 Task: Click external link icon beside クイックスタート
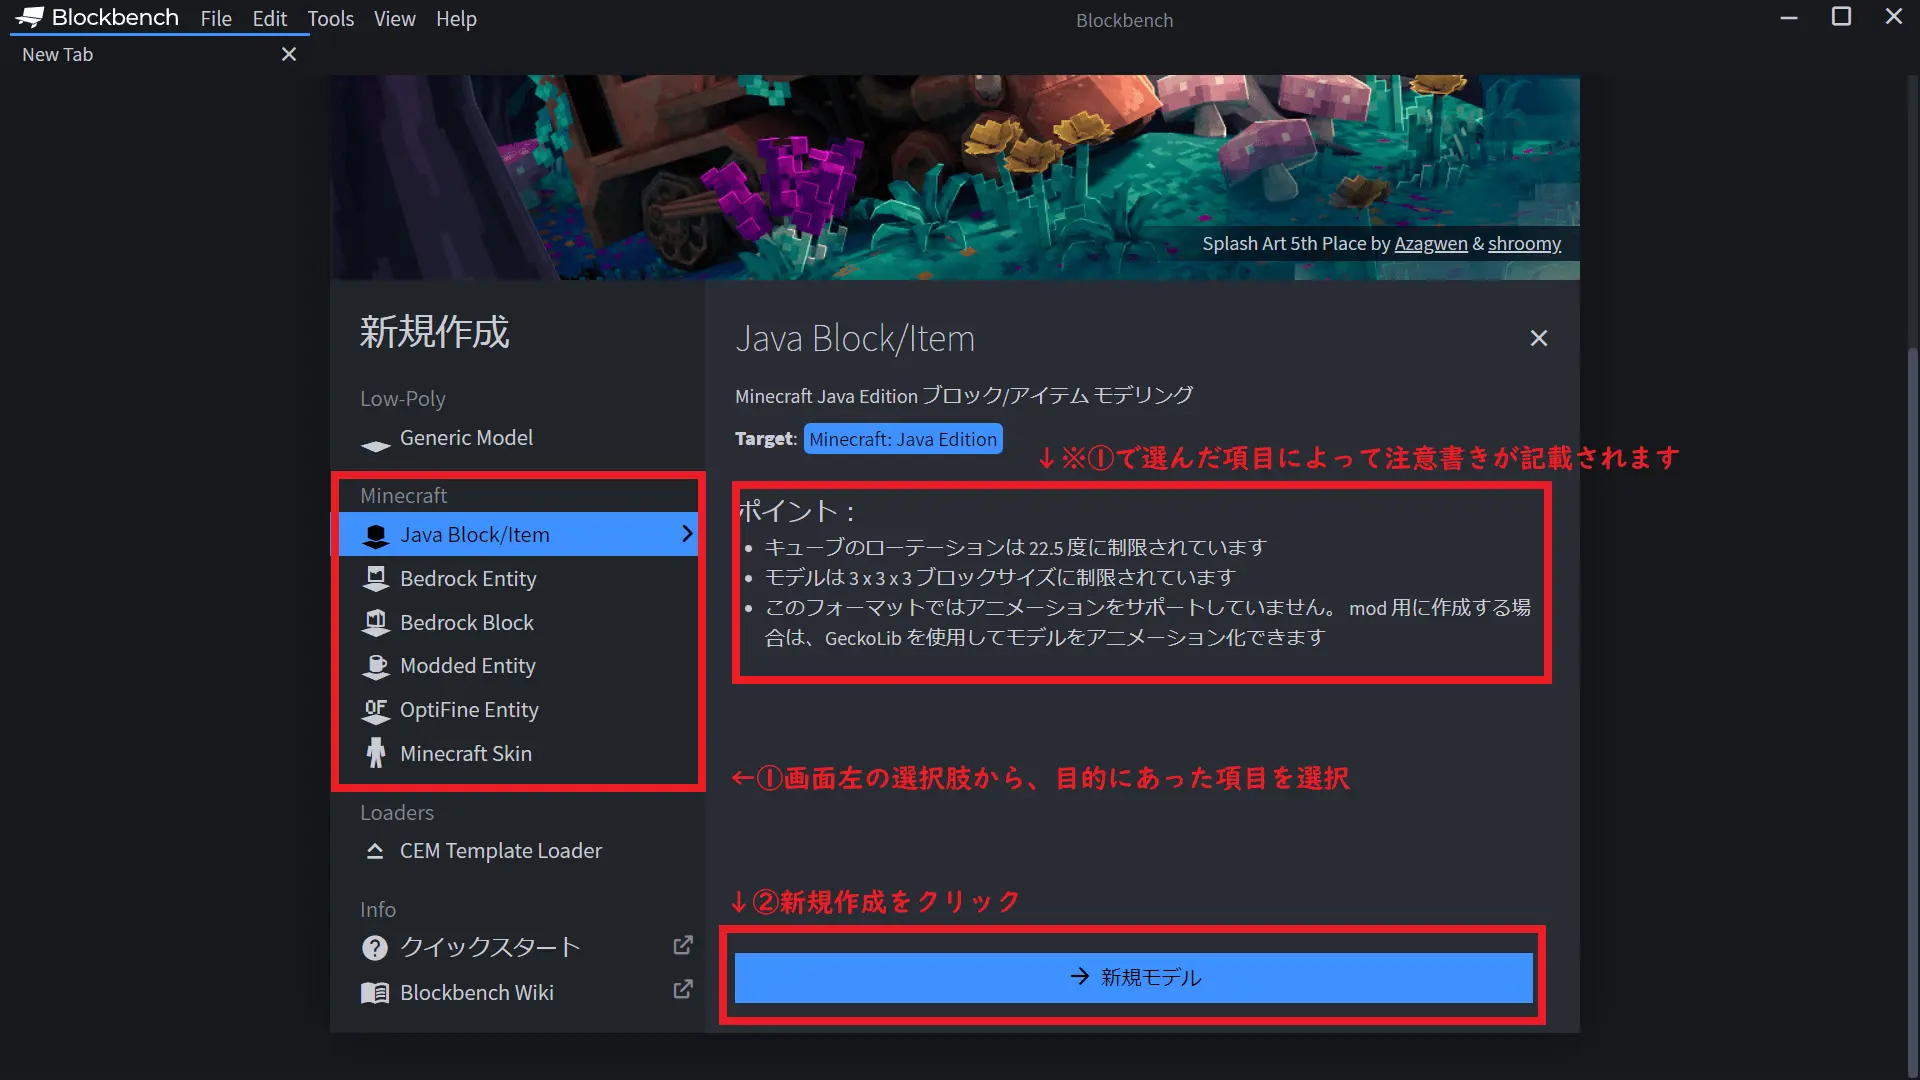tap(683, 946)
